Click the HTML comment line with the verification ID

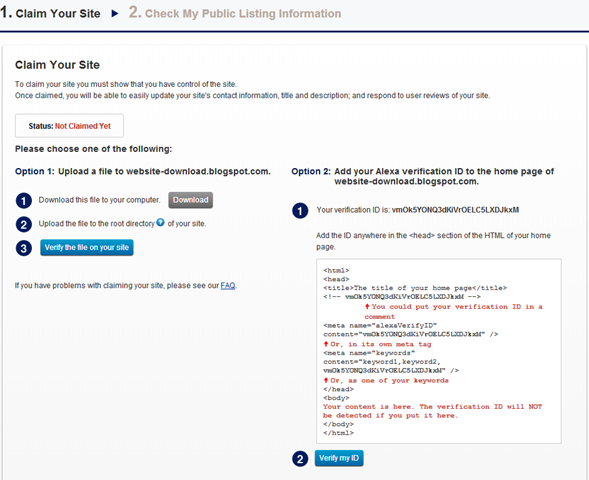tap(402, 297)
